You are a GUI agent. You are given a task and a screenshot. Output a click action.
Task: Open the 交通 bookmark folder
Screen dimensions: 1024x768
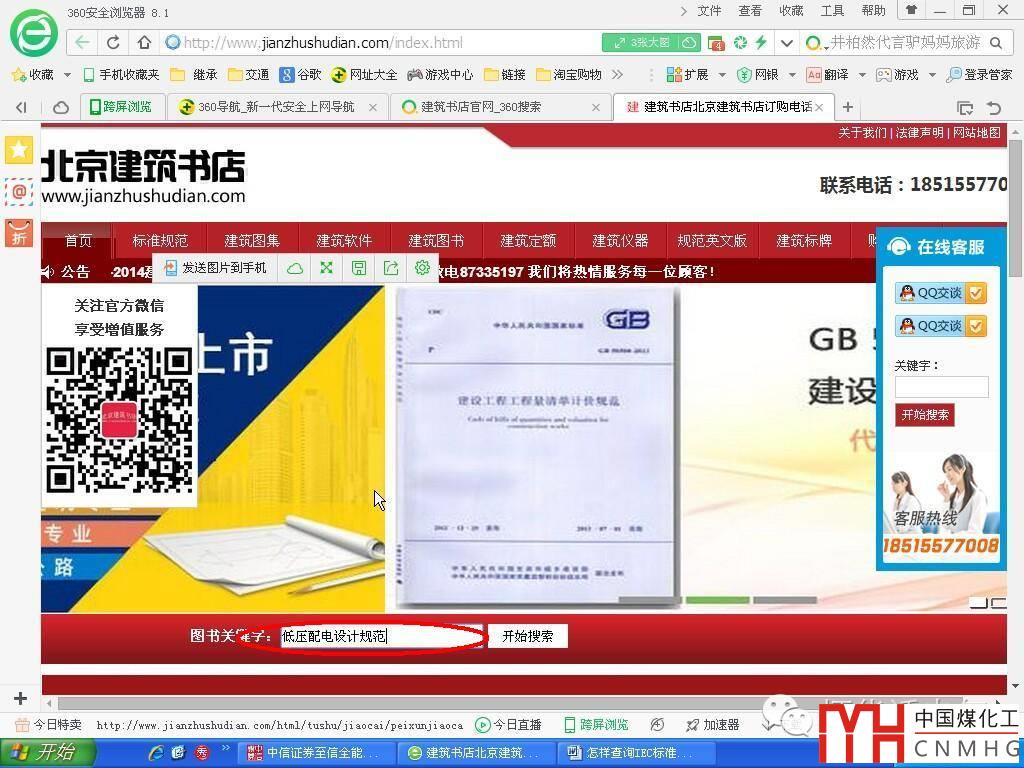[x=249, y=74]
